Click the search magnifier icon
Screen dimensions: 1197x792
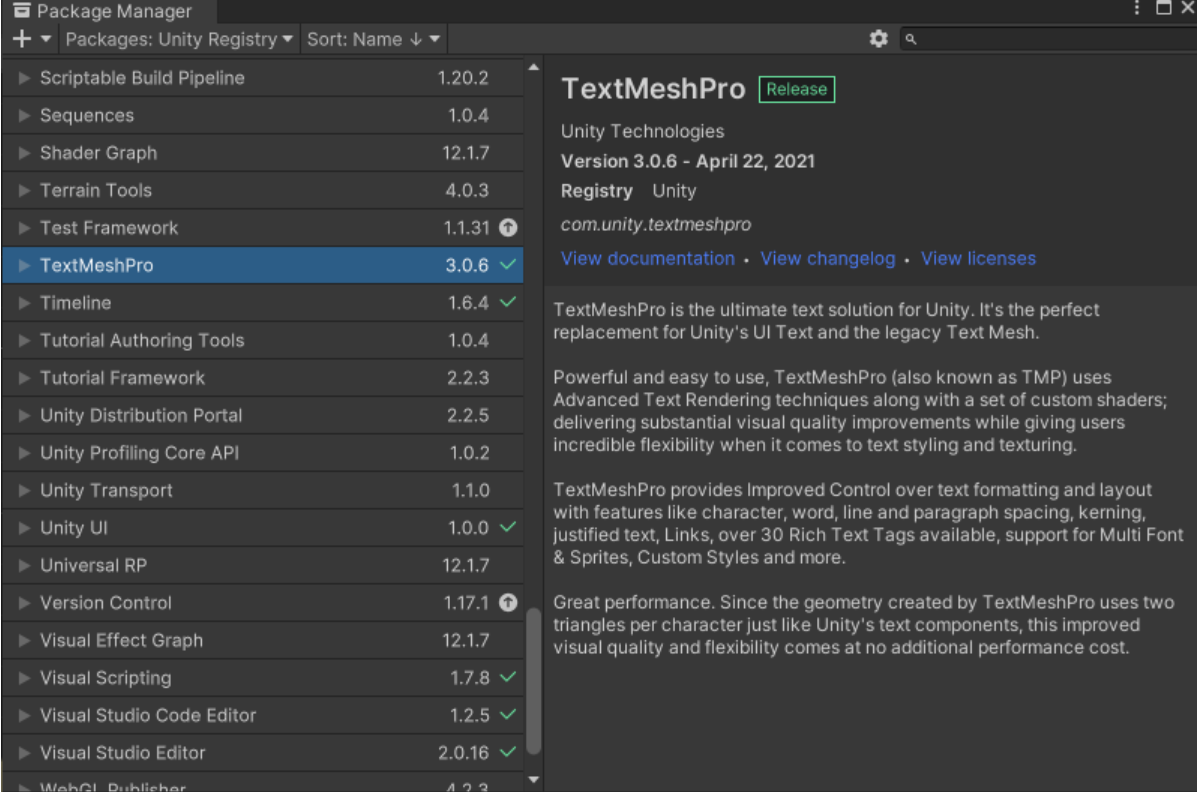911,39
